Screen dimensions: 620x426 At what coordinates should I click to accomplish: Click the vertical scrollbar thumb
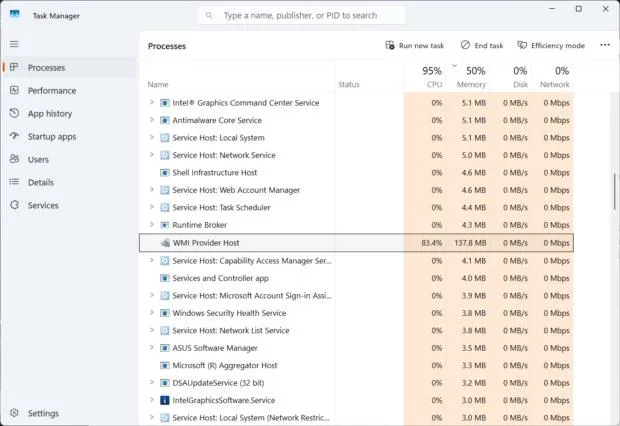coord(614,191)
